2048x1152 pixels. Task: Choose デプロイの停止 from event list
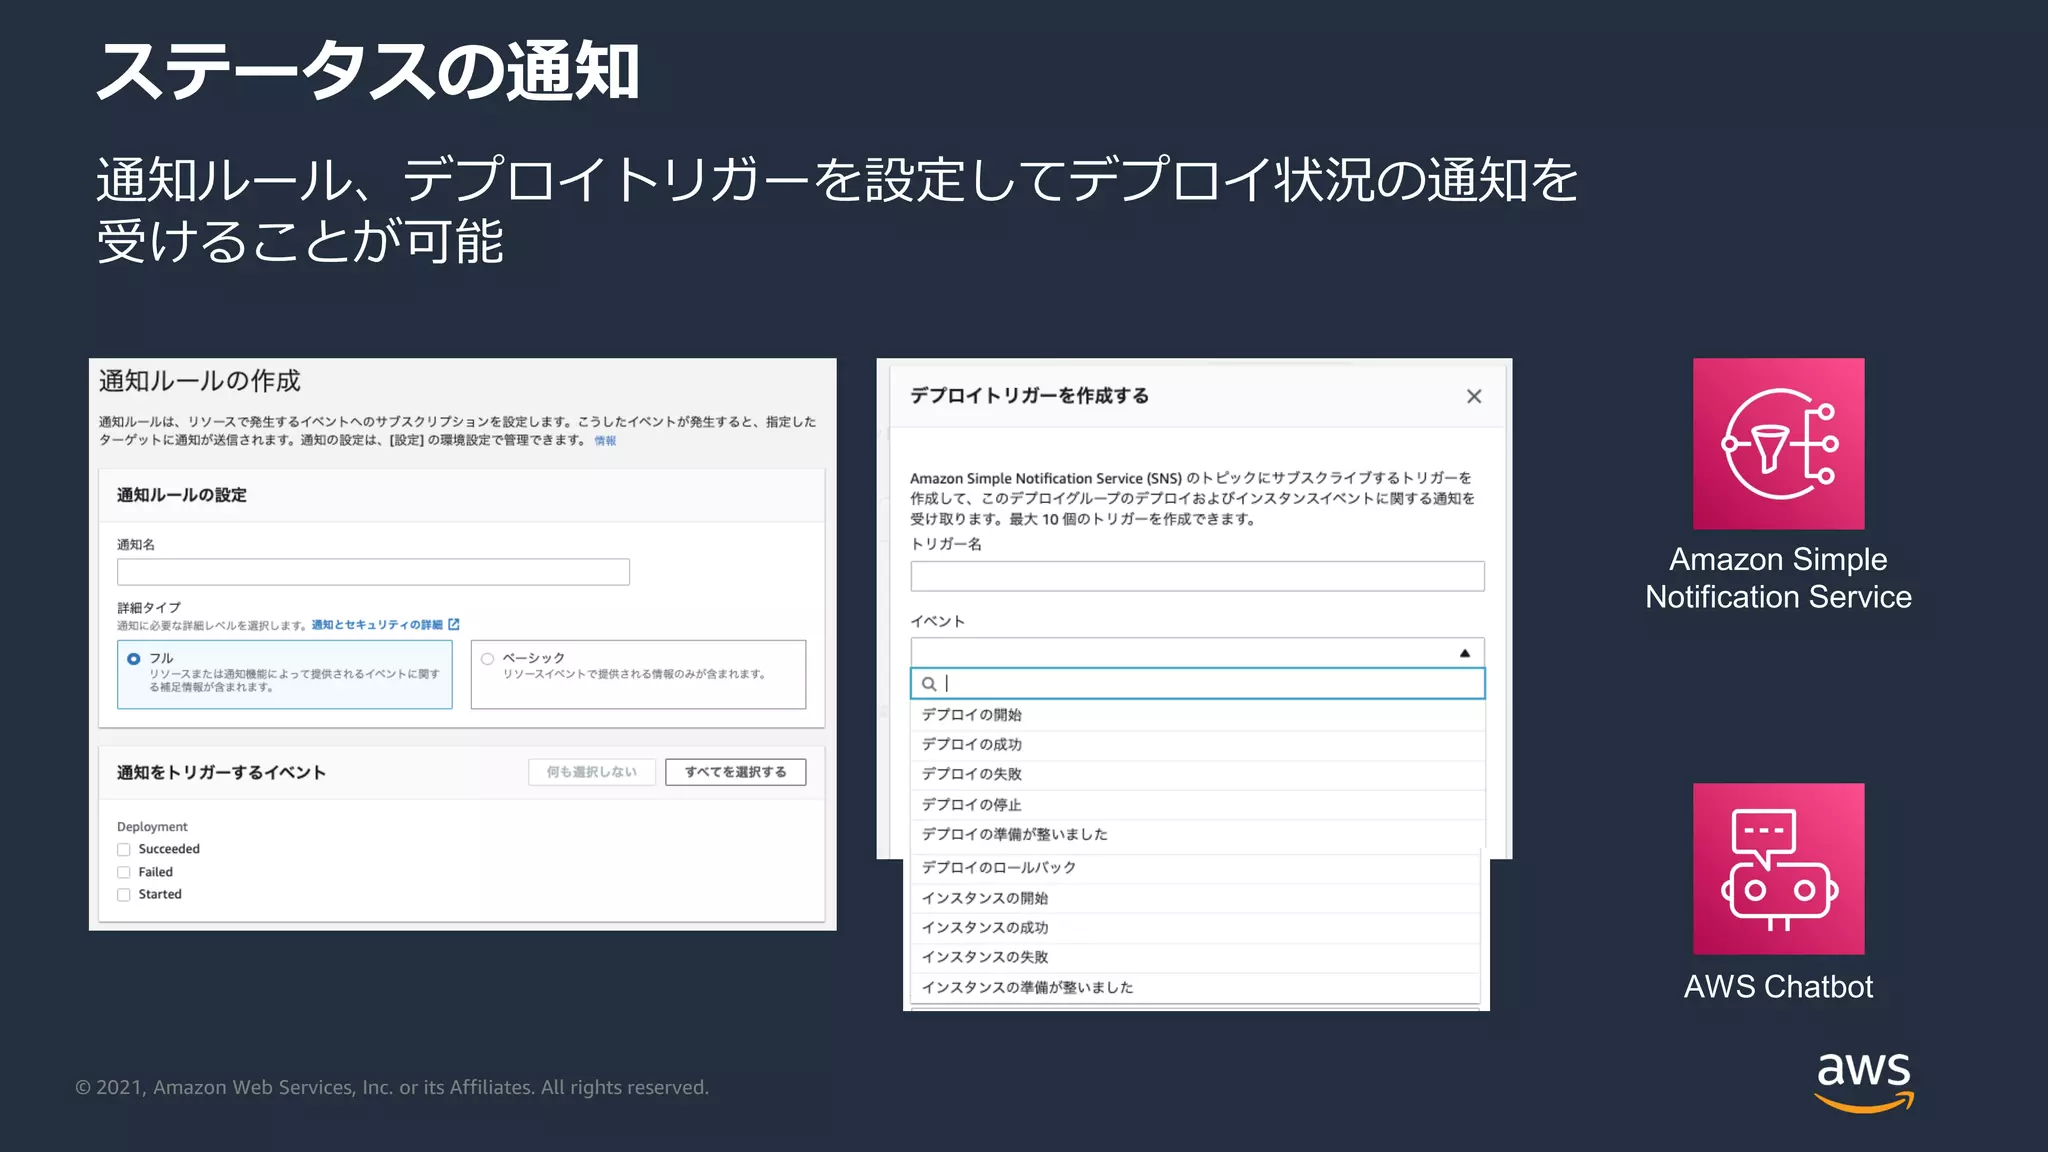point(1197,805)
